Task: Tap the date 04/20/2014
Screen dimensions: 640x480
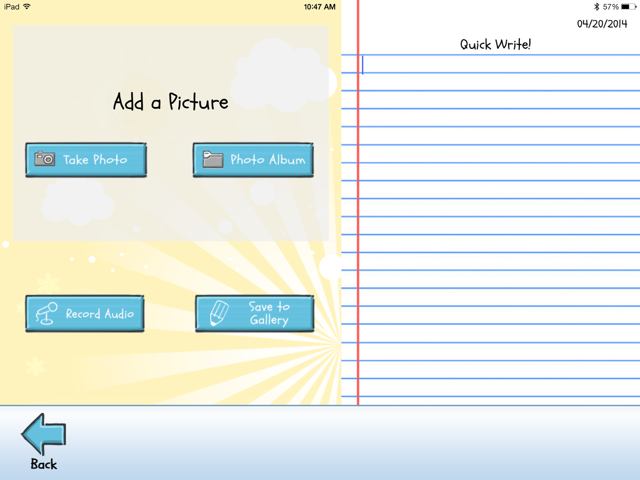Action: pos(603,24)
